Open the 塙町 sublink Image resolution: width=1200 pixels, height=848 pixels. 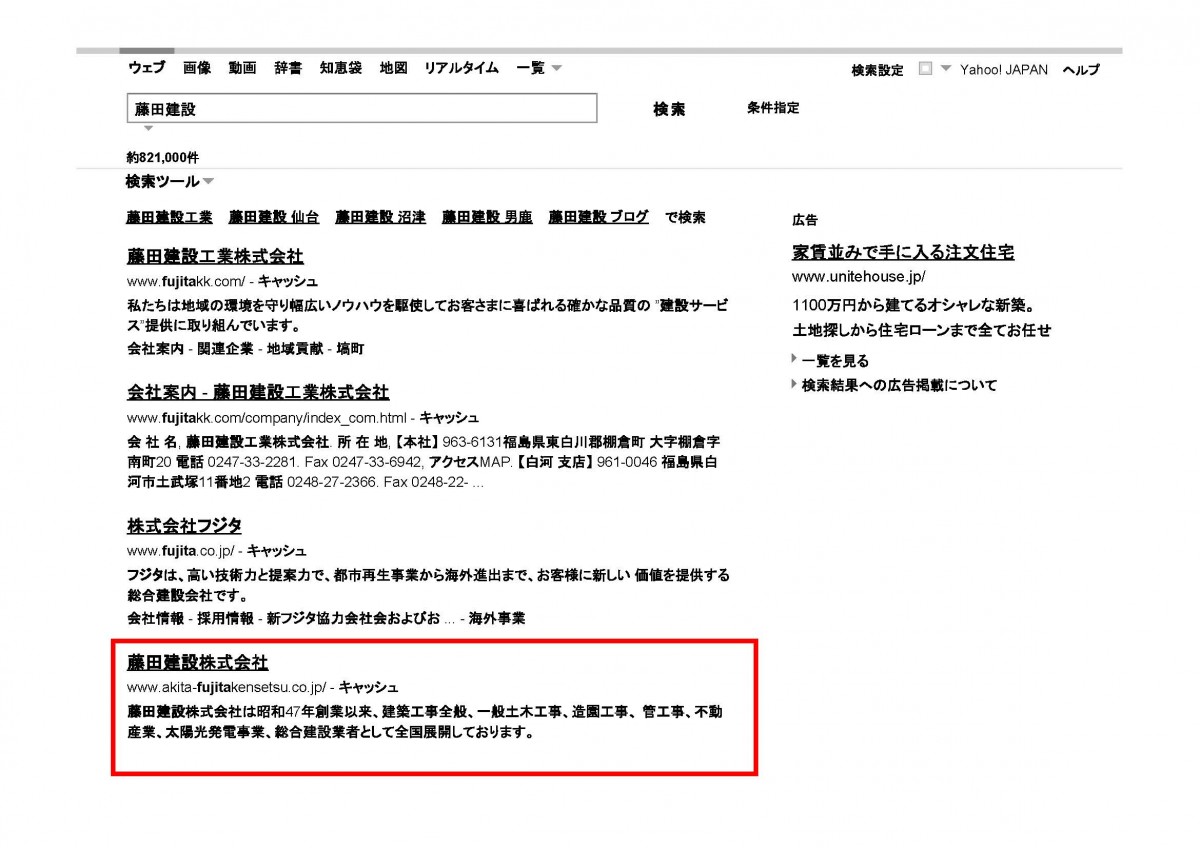coord(350,349)
